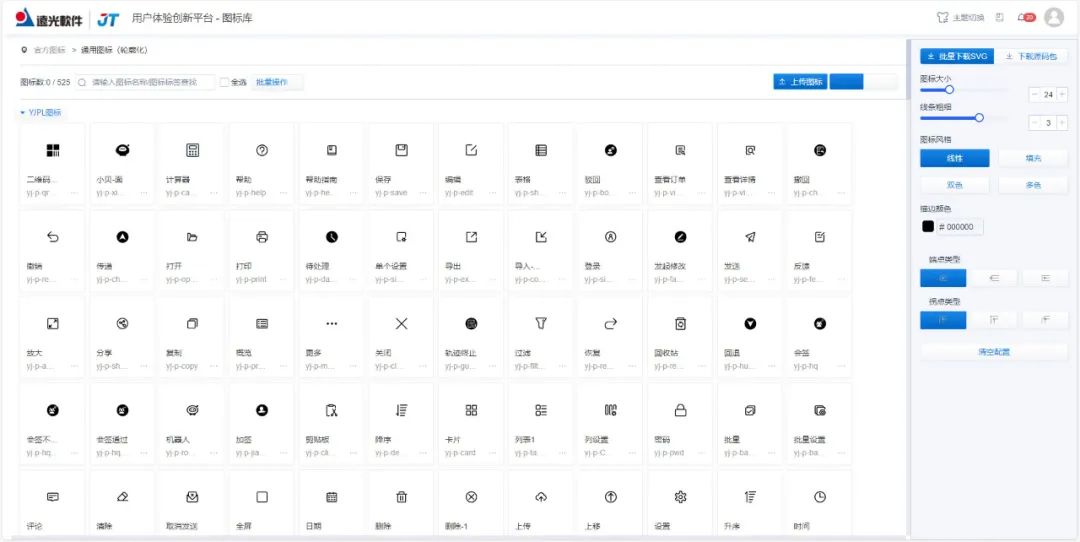Go to 官方图标 in the breadcrumb
The height and width of the screenshot is (542, 1080).
(49, 49)
